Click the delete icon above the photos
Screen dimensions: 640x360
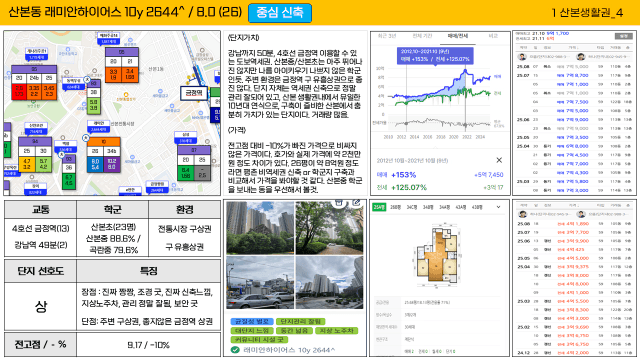(x=338, y=202)
